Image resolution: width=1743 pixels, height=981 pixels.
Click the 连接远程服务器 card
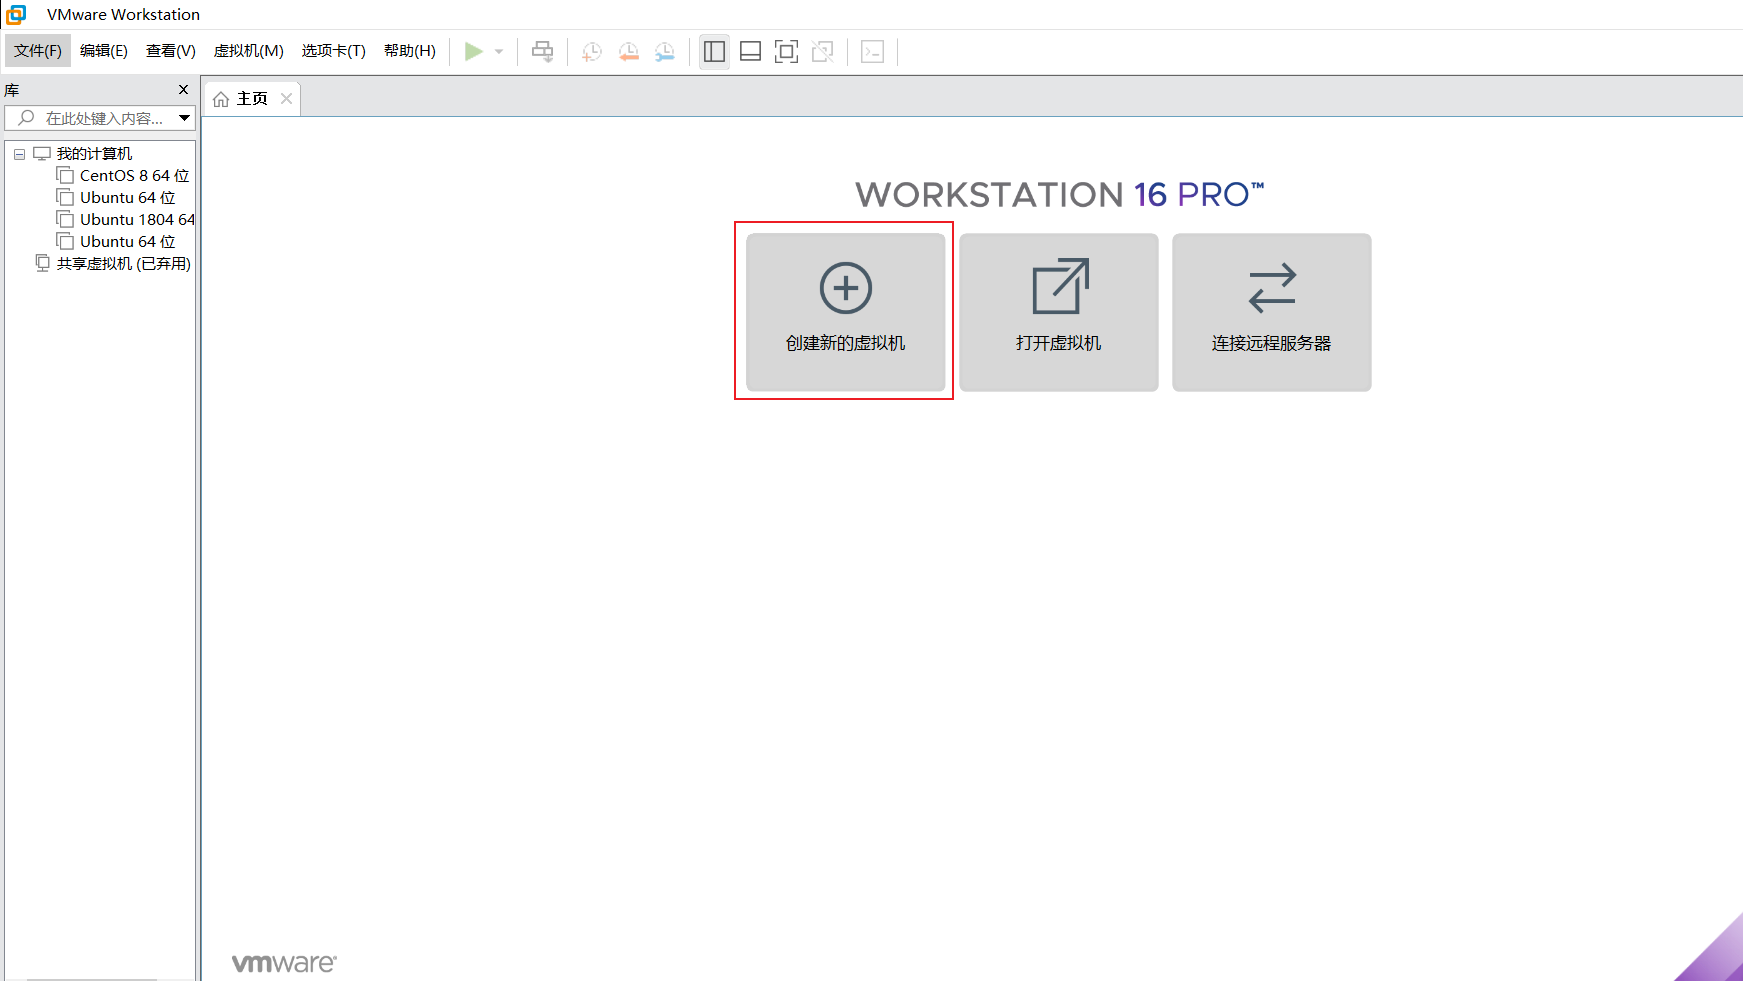[1272, 312]
